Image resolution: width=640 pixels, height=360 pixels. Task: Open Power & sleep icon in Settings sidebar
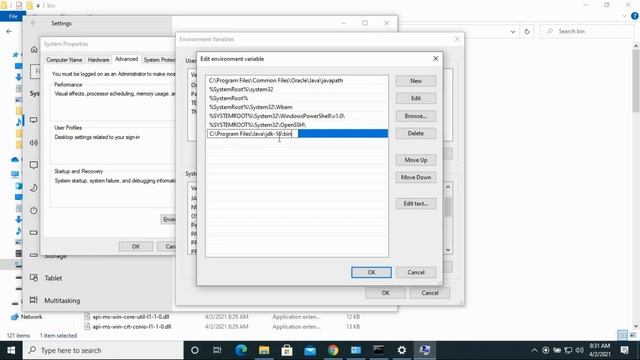[x=33, y=211]
